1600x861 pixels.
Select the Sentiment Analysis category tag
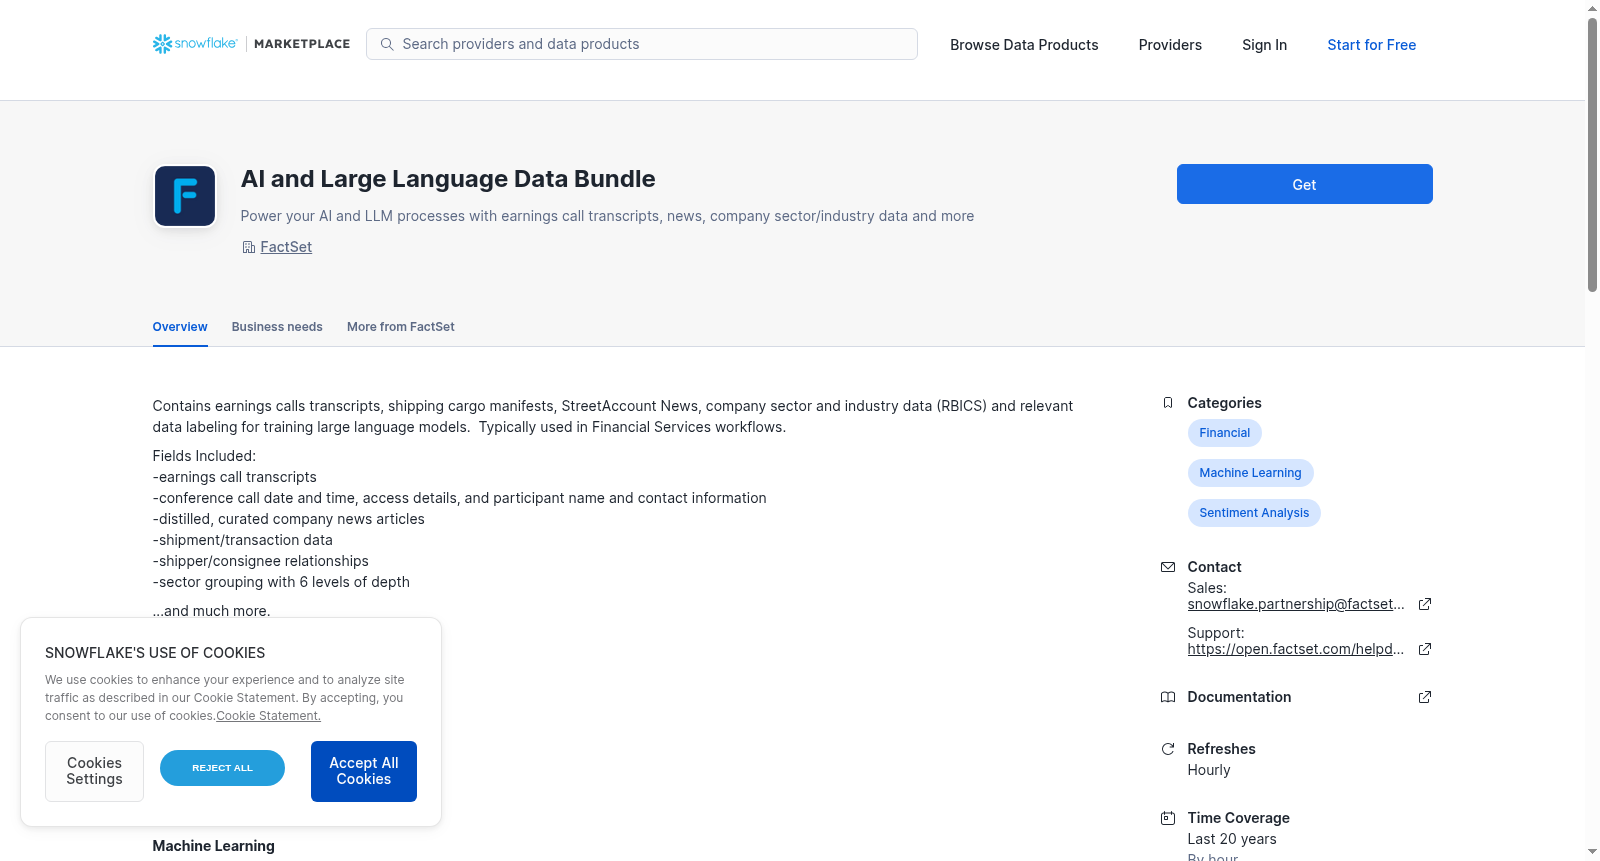[x=1254, y=513]
